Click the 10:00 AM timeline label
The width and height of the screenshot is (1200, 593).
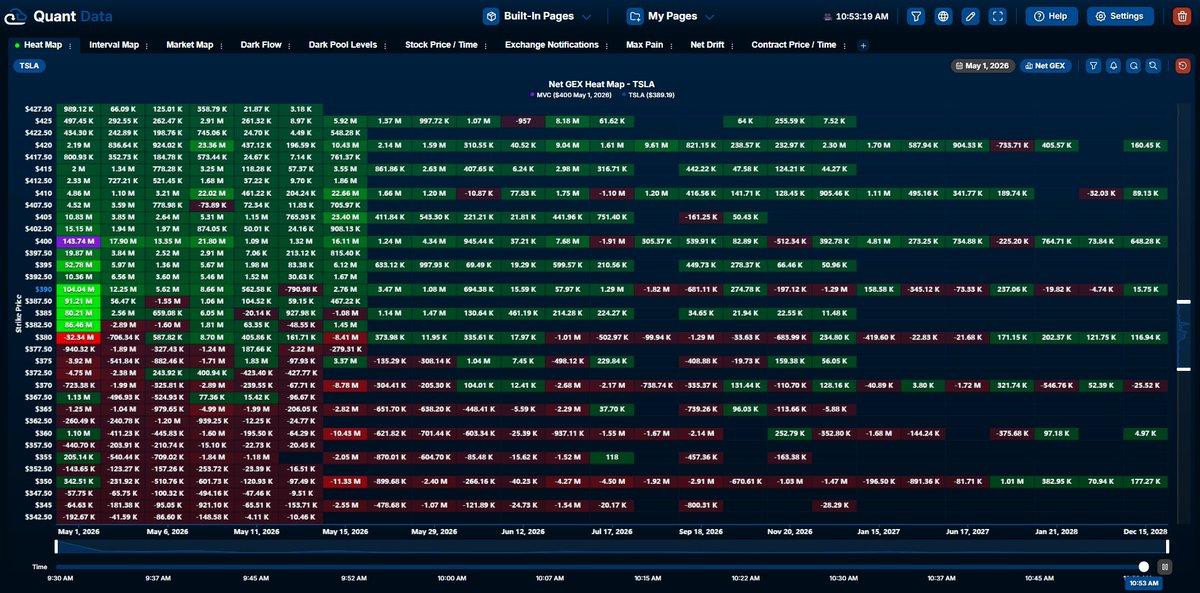(451, 578)
